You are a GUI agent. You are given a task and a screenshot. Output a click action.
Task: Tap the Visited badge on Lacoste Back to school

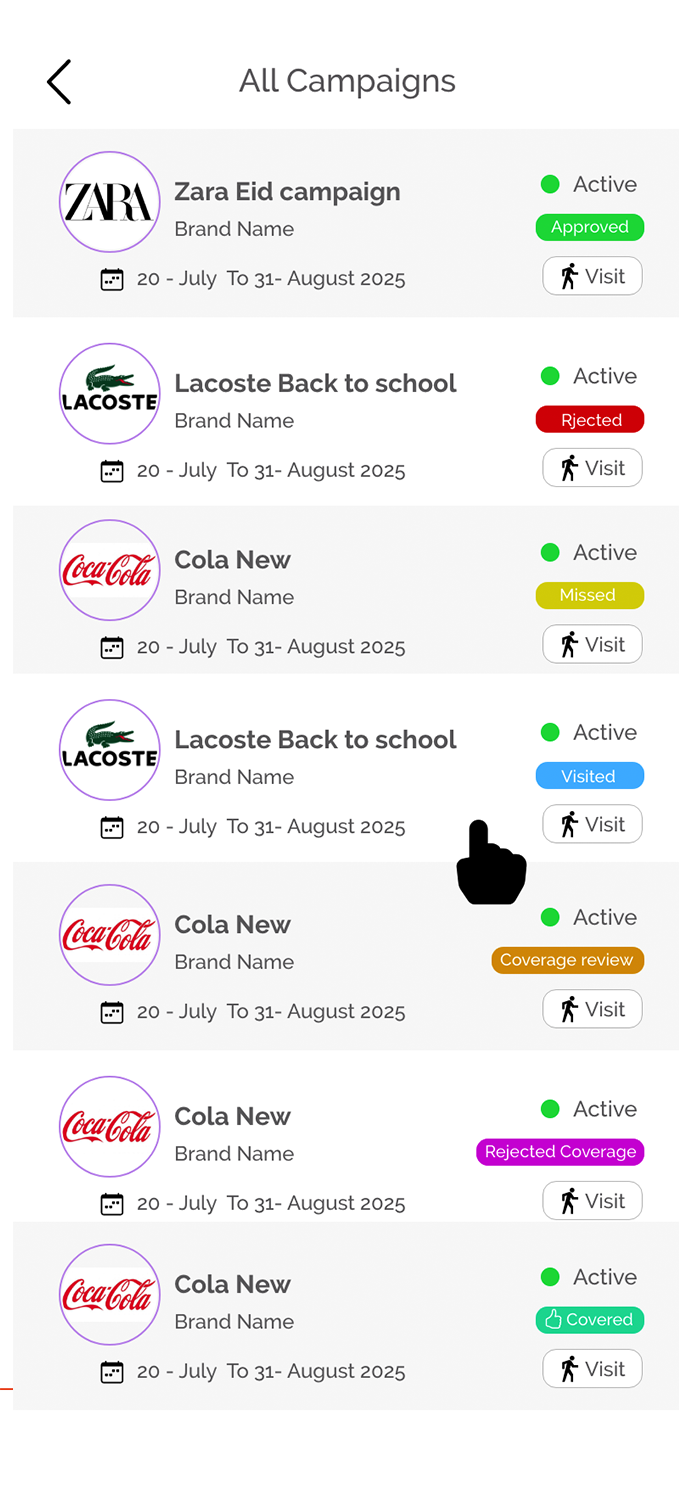590,775
